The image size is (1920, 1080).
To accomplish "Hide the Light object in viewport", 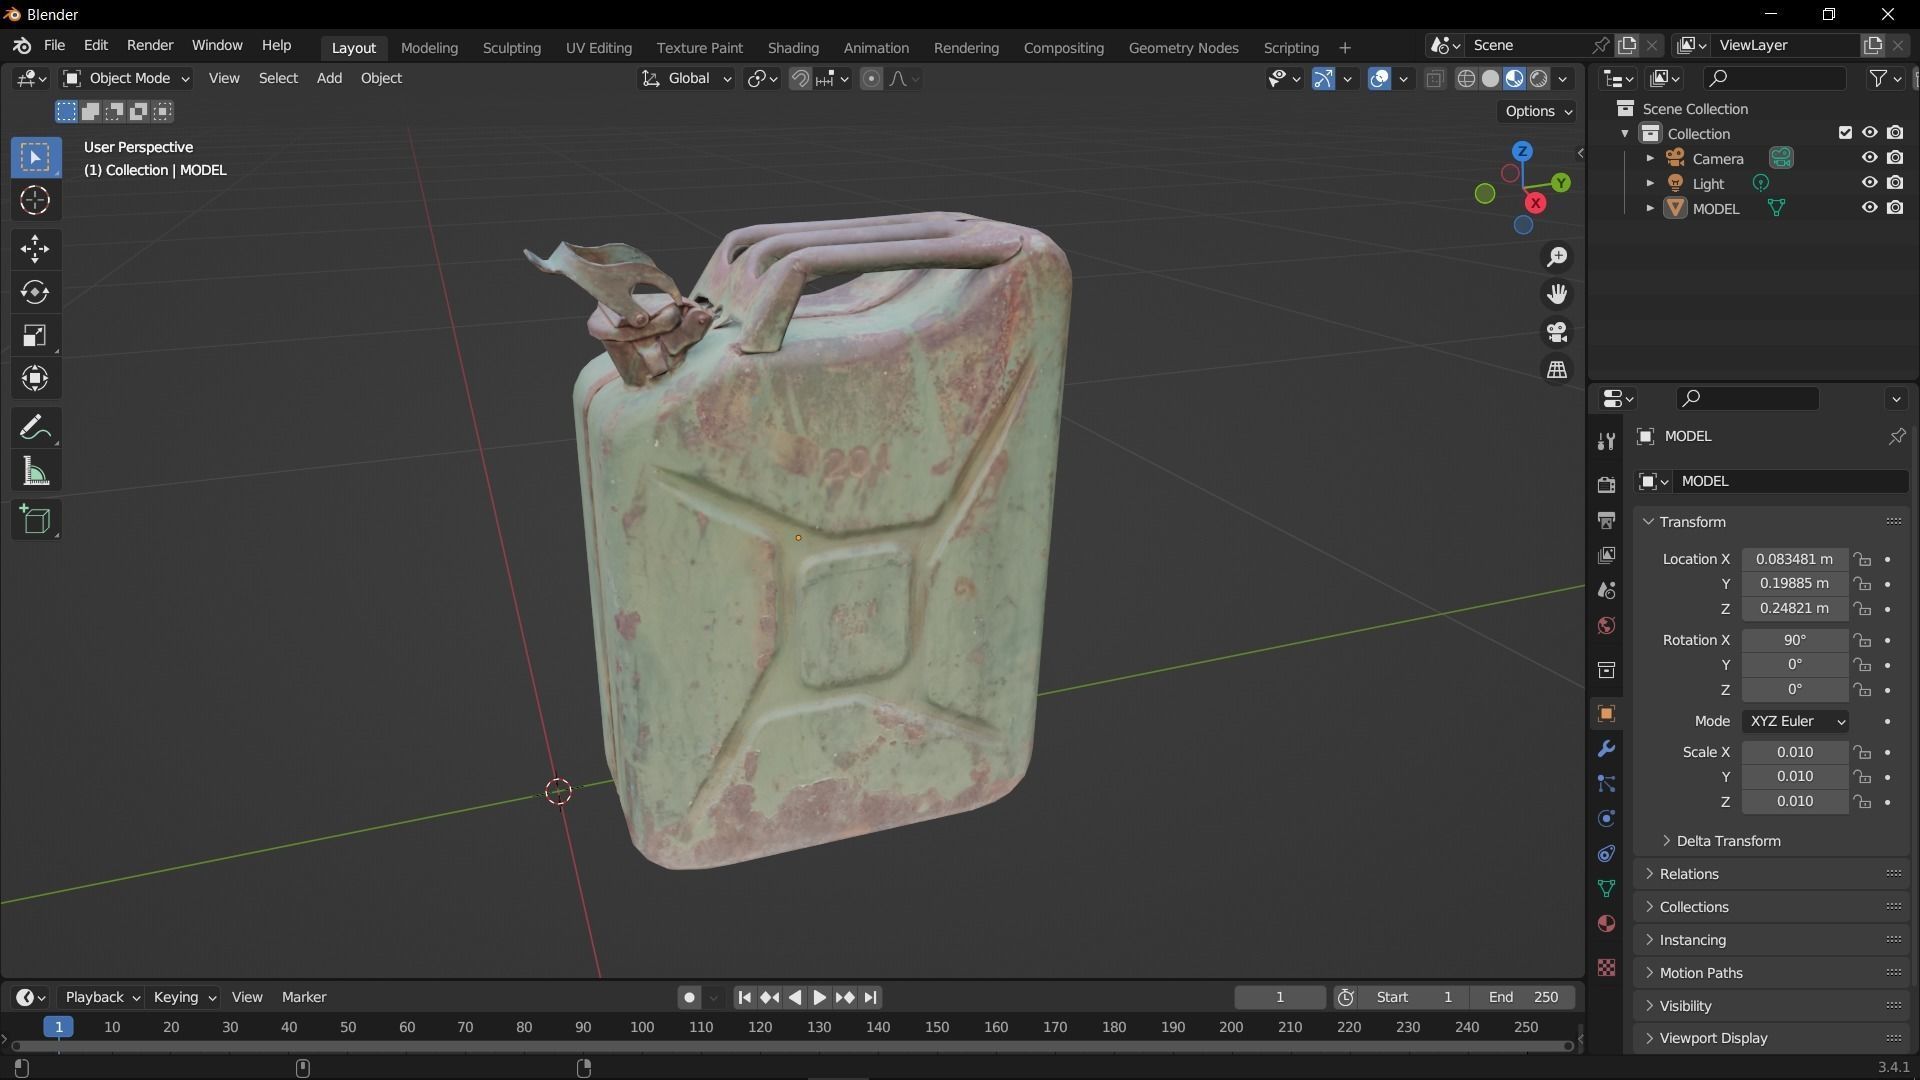I will click(1868, 183).
